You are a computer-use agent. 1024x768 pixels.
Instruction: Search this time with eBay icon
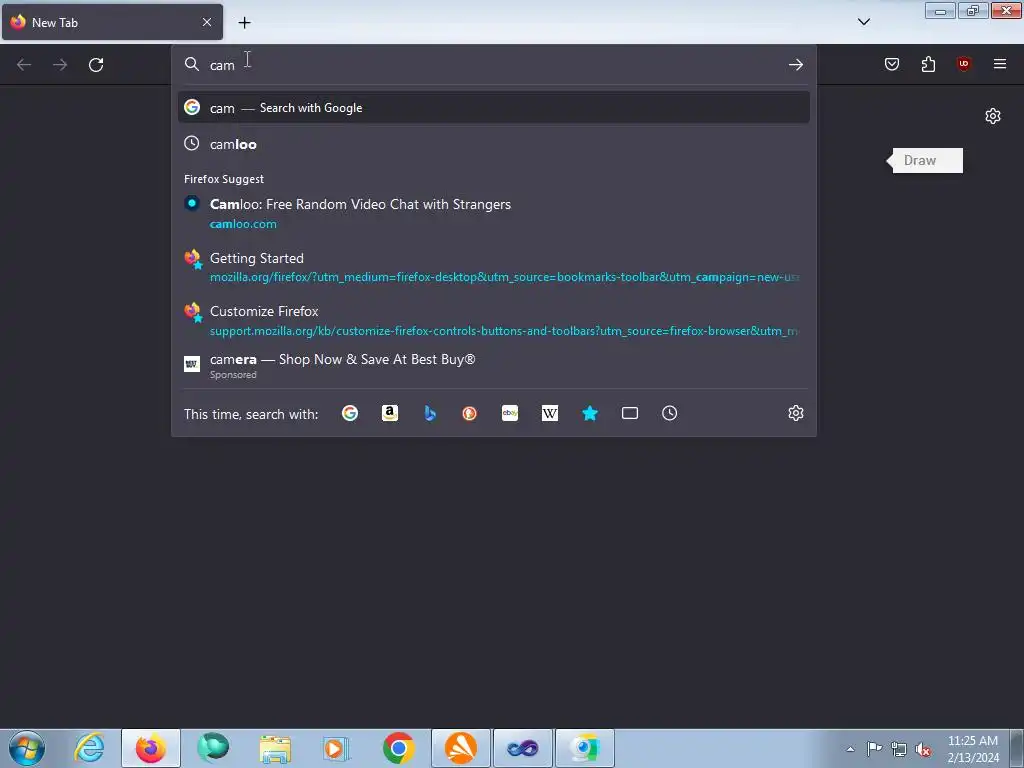[510, 413]
